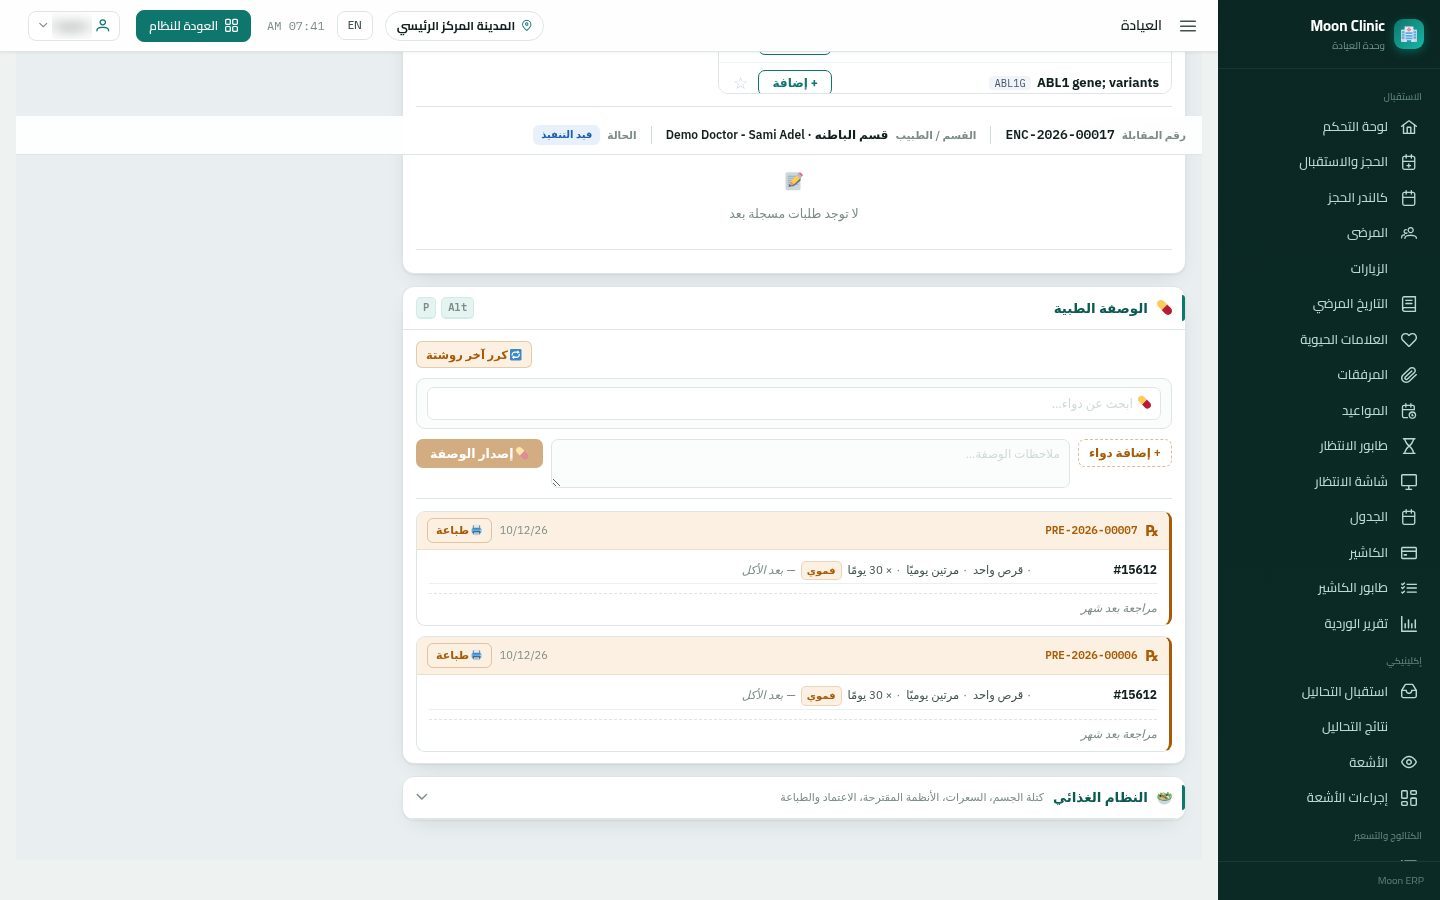Click إضافة button for ABL1 gene variants
This screenshot has height=900, width=1440.
(795, 83)
